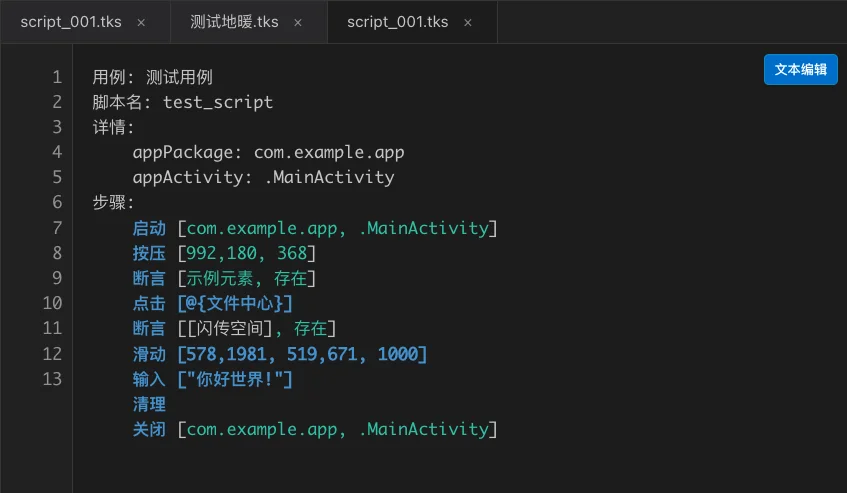This screenshot has width=847, height=493.
Task: Click the 滑动 step keyword
Action: pos(149,354)
